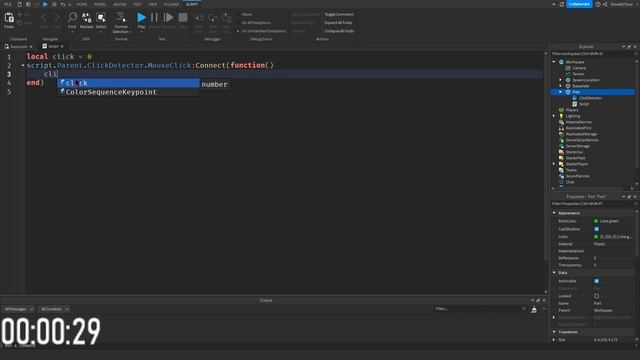Screen dimensions: 640x360
Task: Click Collapse All Folds action
Action: (339, 31)
